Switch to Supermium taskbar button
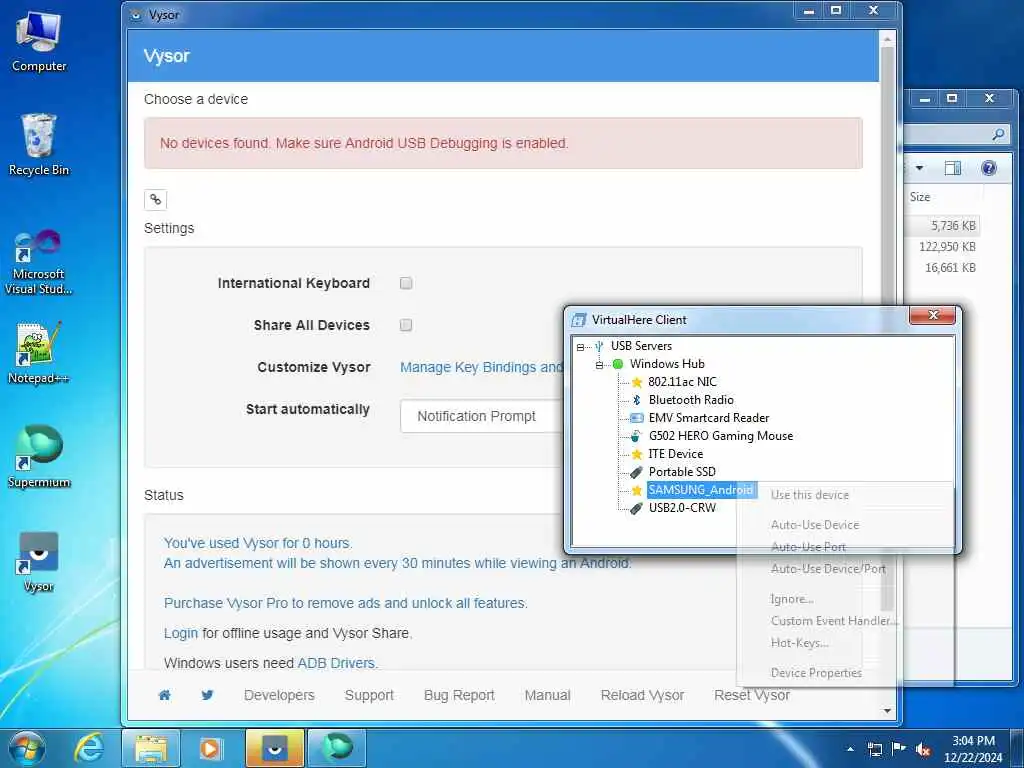This screenshot has height=768, width=1024. pyautogui.click(x=336, y=748)
